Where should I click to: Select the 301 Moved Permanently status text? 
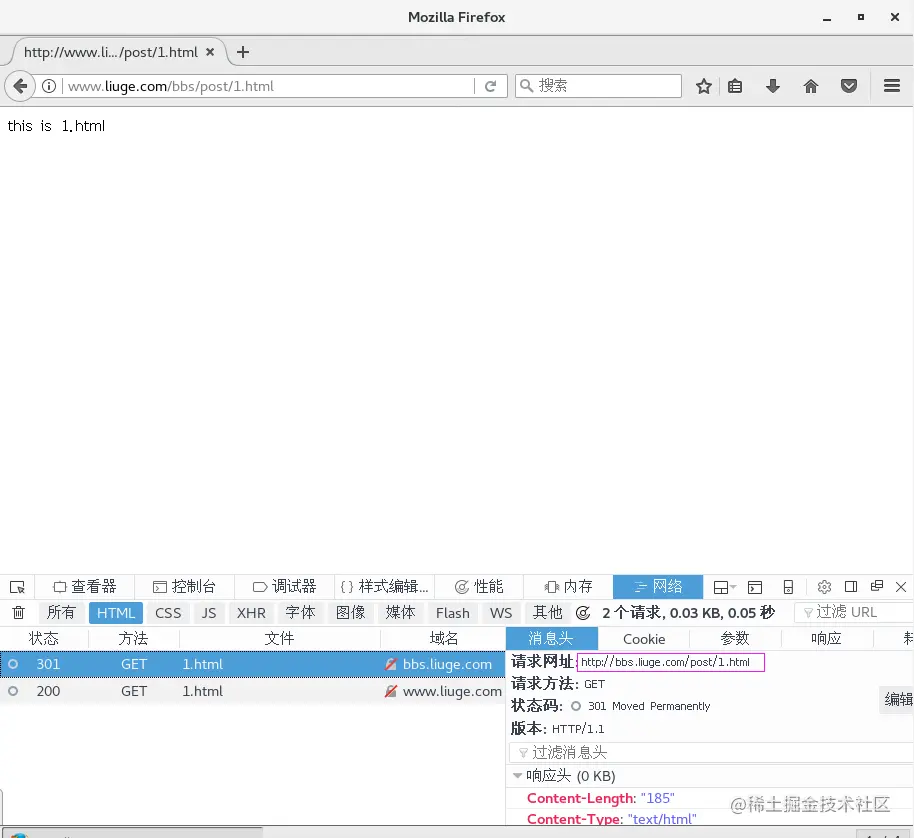click(649, 706)
